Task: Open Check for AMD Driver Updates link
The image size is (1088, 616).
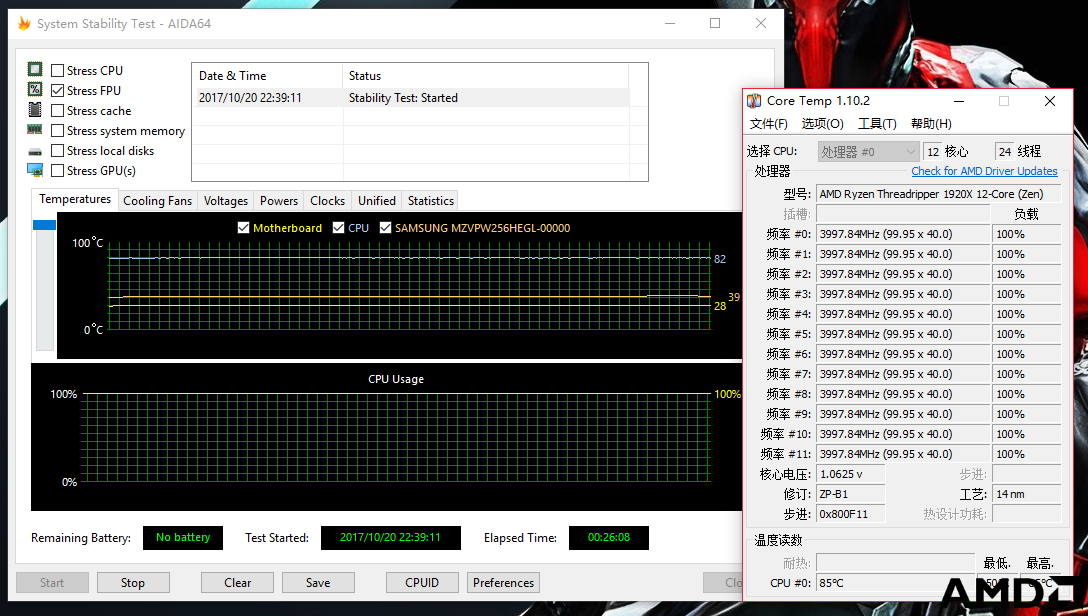Action: click(x=985, y=171)
